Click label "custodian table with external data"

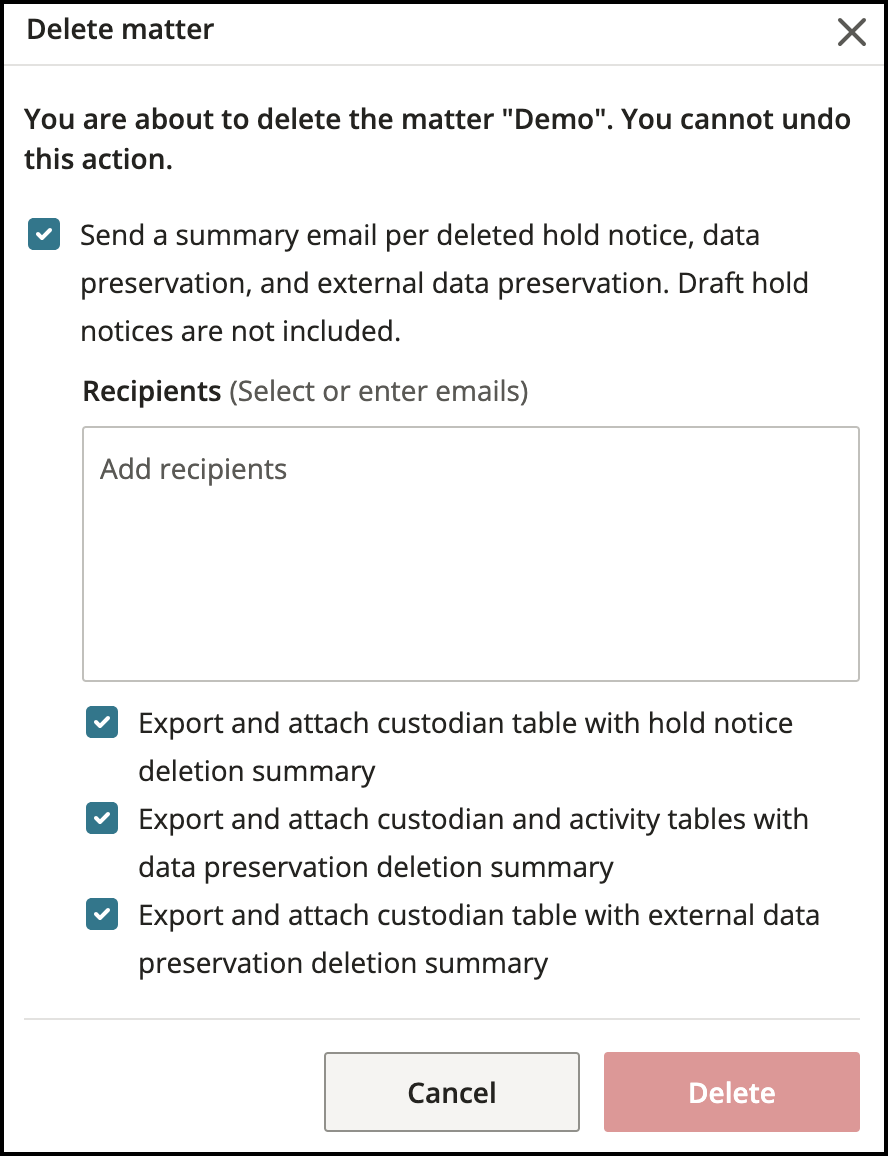tap(598, 915)
